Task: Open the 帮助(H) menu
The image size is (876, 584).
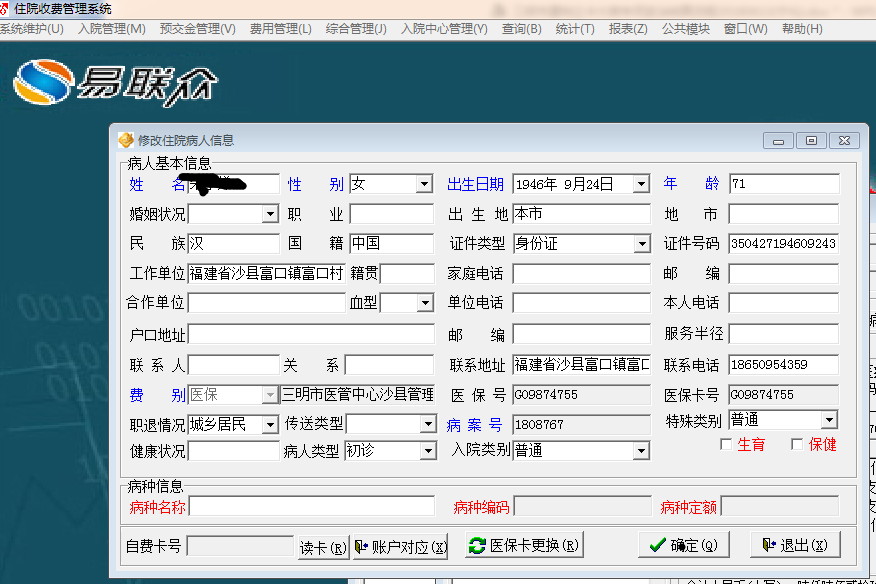Action: pyautogui.click(x=802, y=29)
